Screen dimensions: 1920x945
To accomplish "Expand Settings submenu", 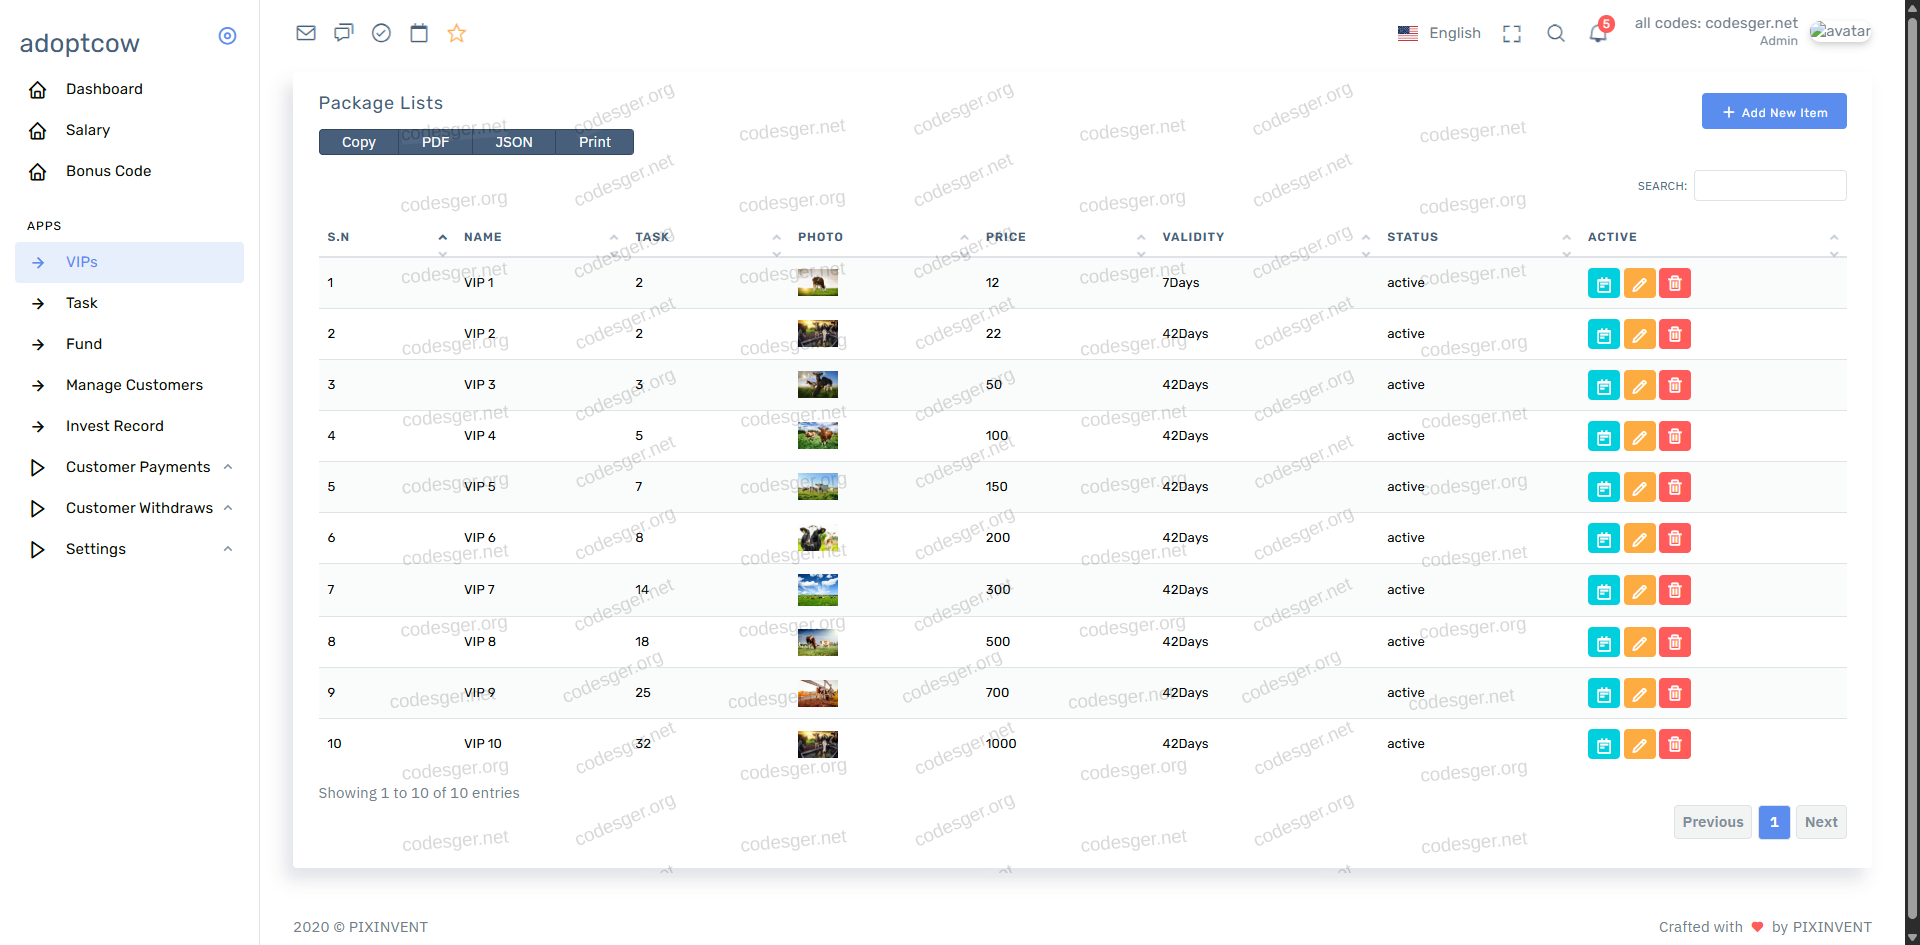I will (x=96, y=549).
